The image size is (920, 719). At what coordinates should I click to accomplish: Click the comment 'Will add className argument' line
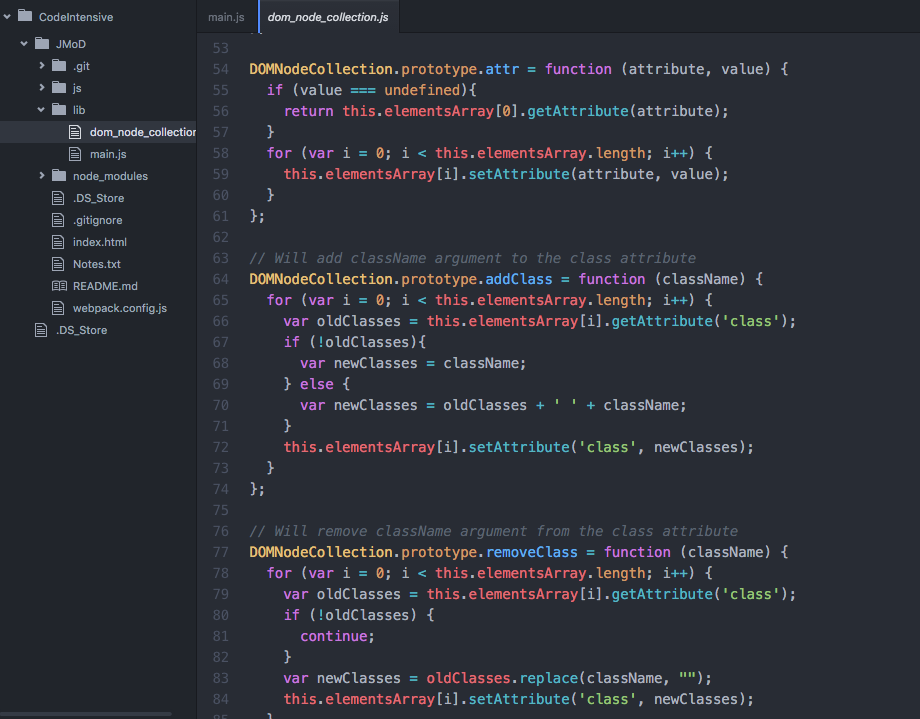coord(472,258)
